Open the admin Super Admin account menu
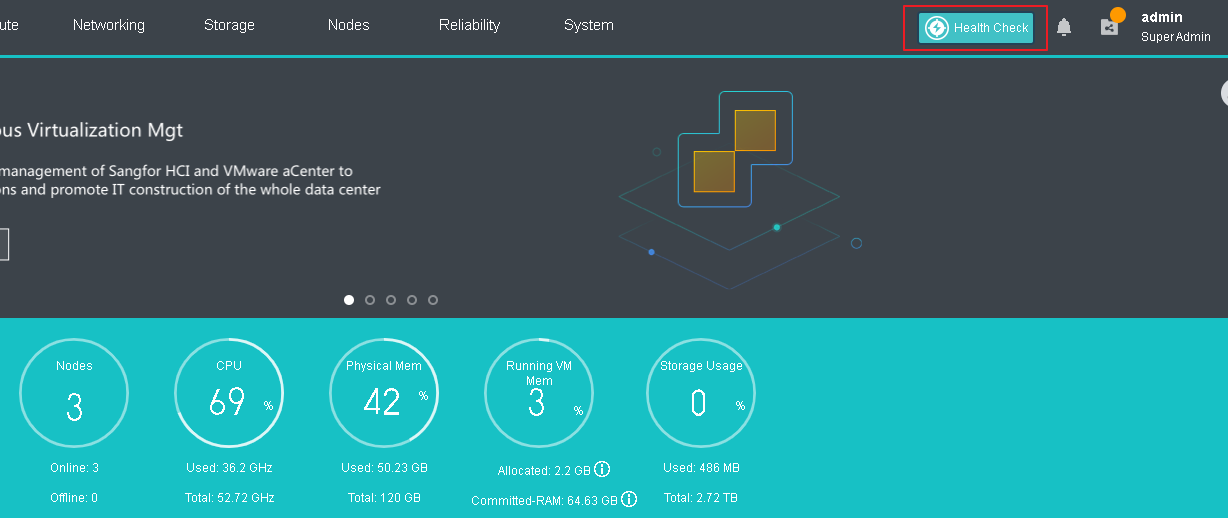This screenshot has width=1228, height=518. tap(1175, 27)
